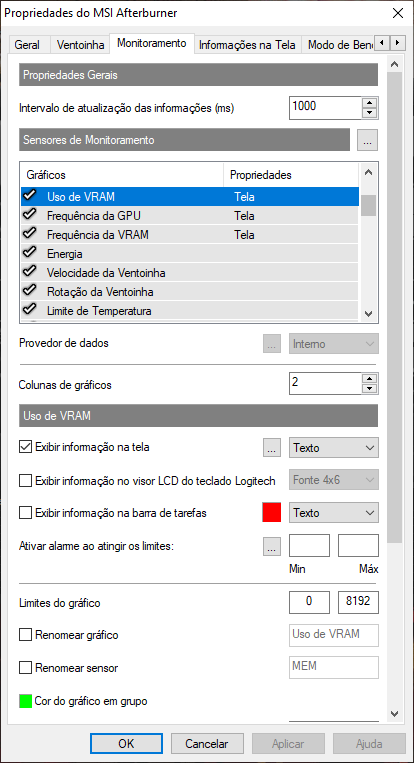
Task: Click the OK button
Action: tap(126, 744)
